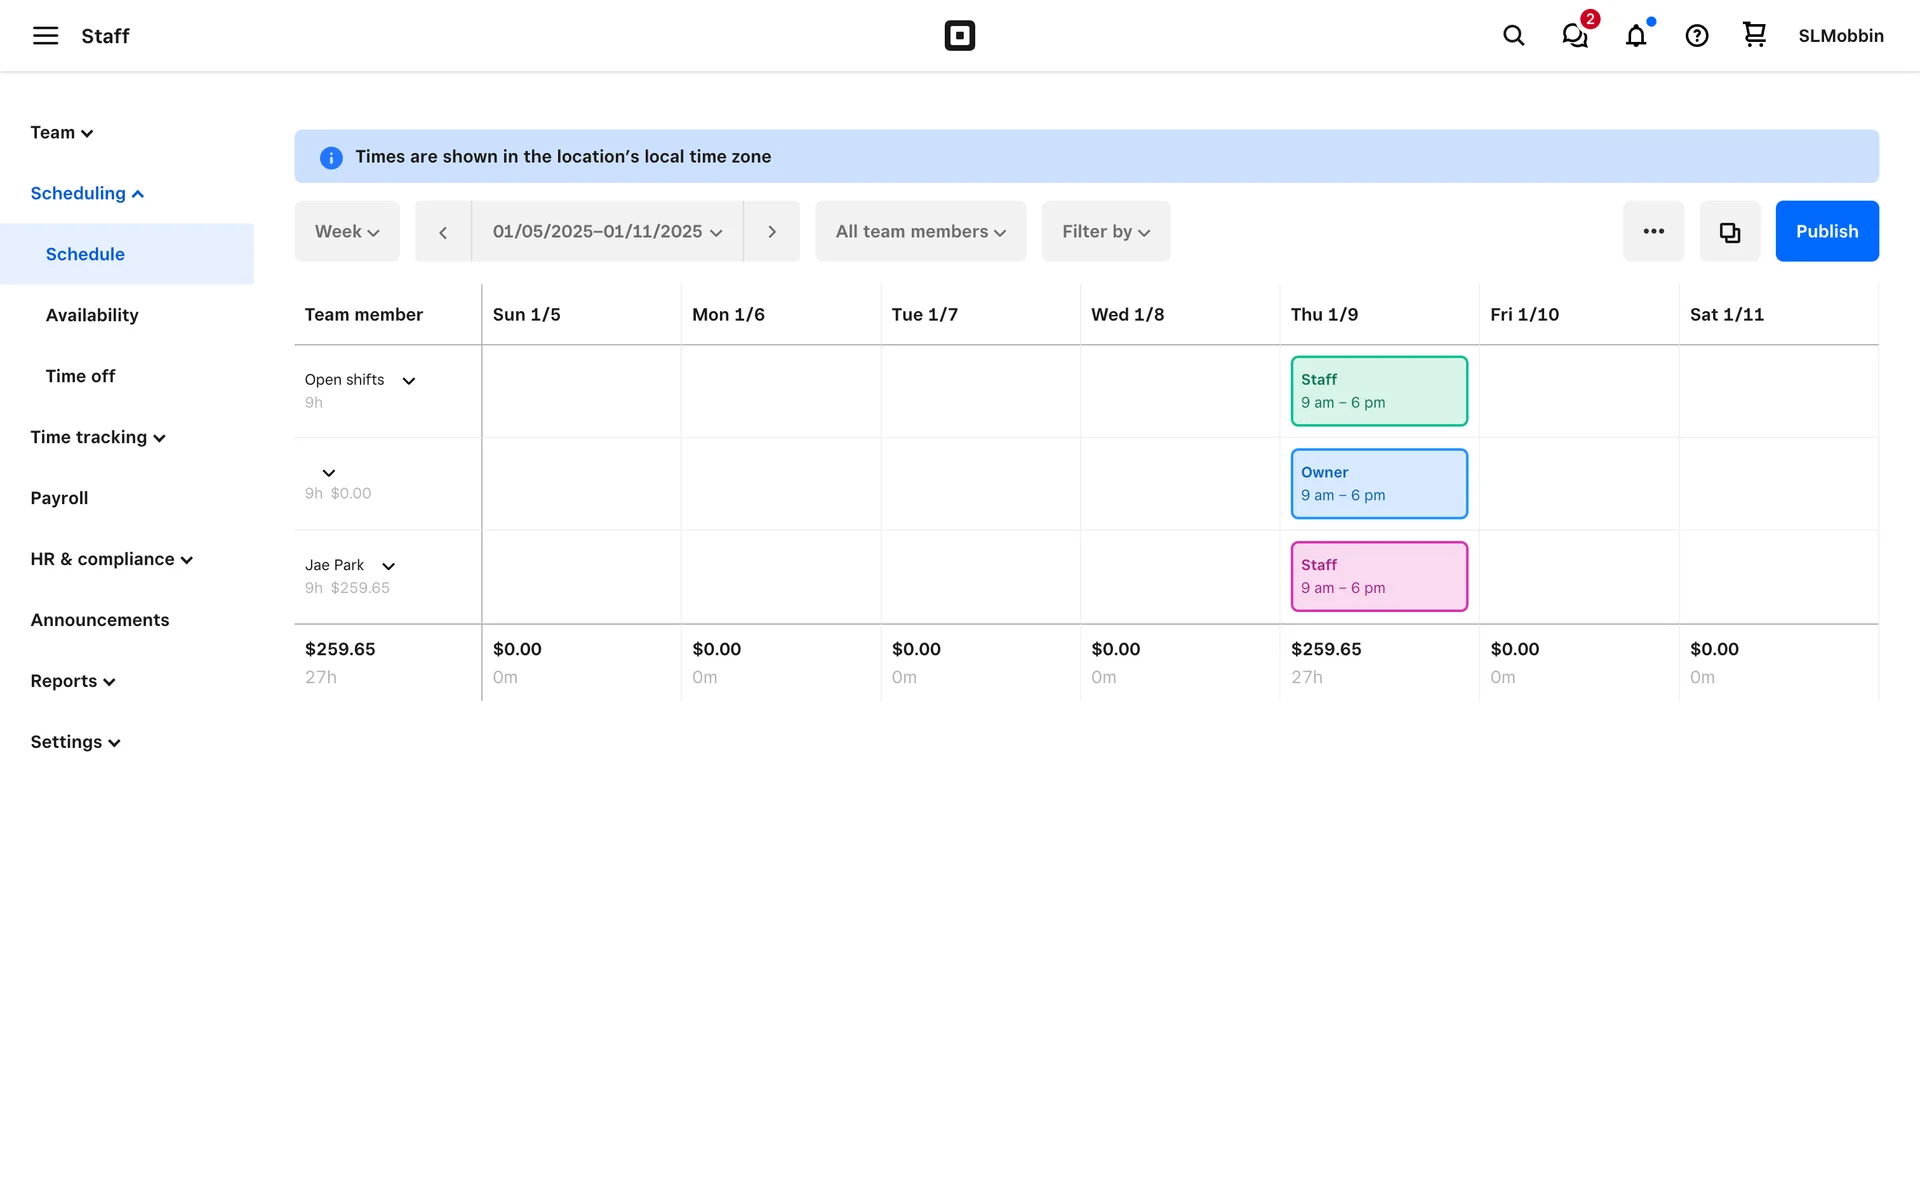Open the search magnifier icon

[1513, 36]
